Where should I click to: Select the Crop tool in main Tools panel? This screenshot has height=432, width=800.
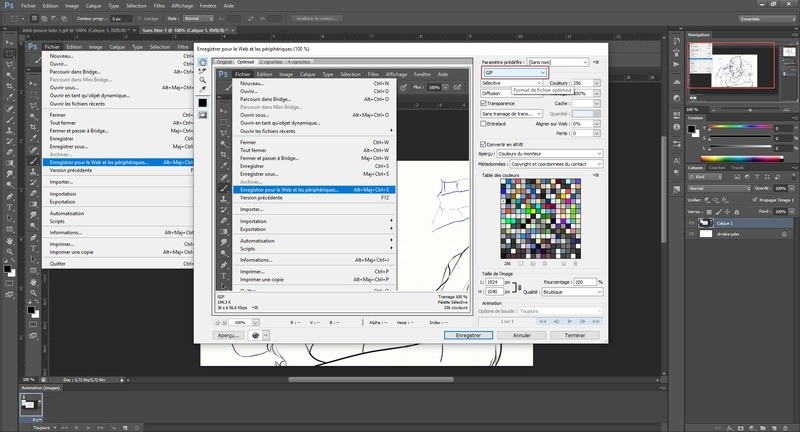(x=9, y=86)
